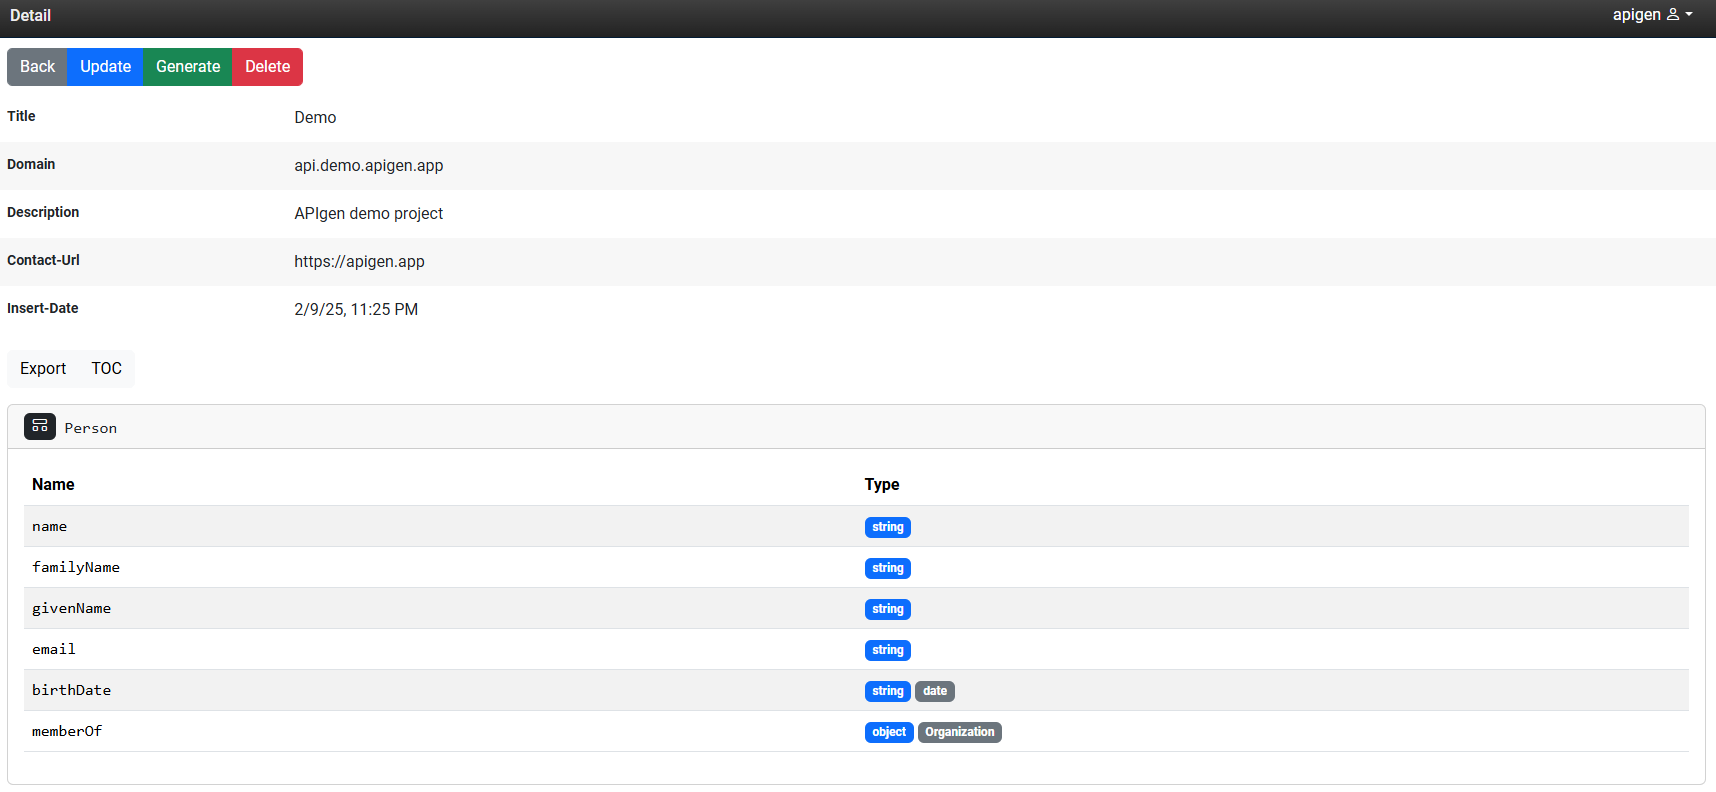Delete the Demo project

[x=267, y=67]
